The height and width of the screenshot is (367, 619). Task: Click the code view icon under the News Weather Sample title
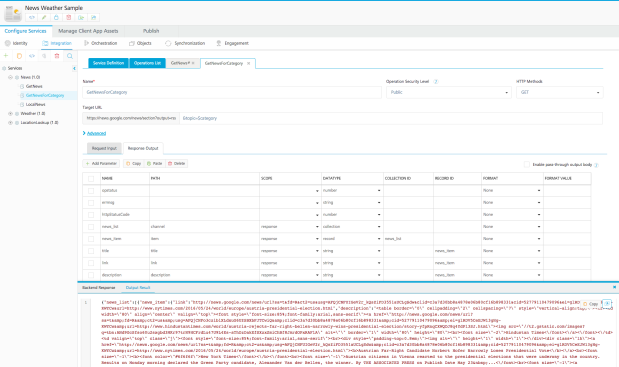point(32,17)
